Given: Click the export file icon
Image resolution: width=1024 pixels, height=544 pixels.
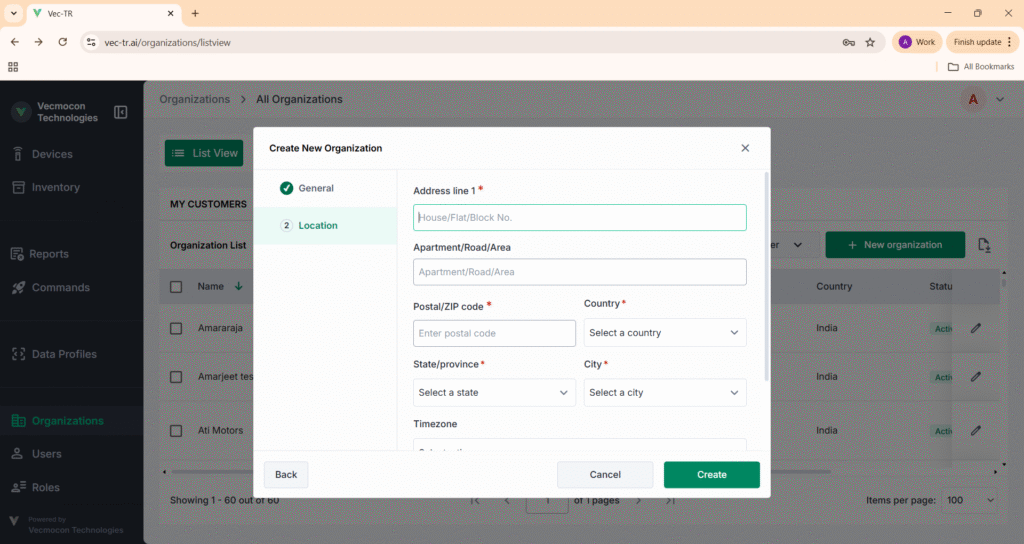Looking at the screenshot, I should click(x=984, y=246).
